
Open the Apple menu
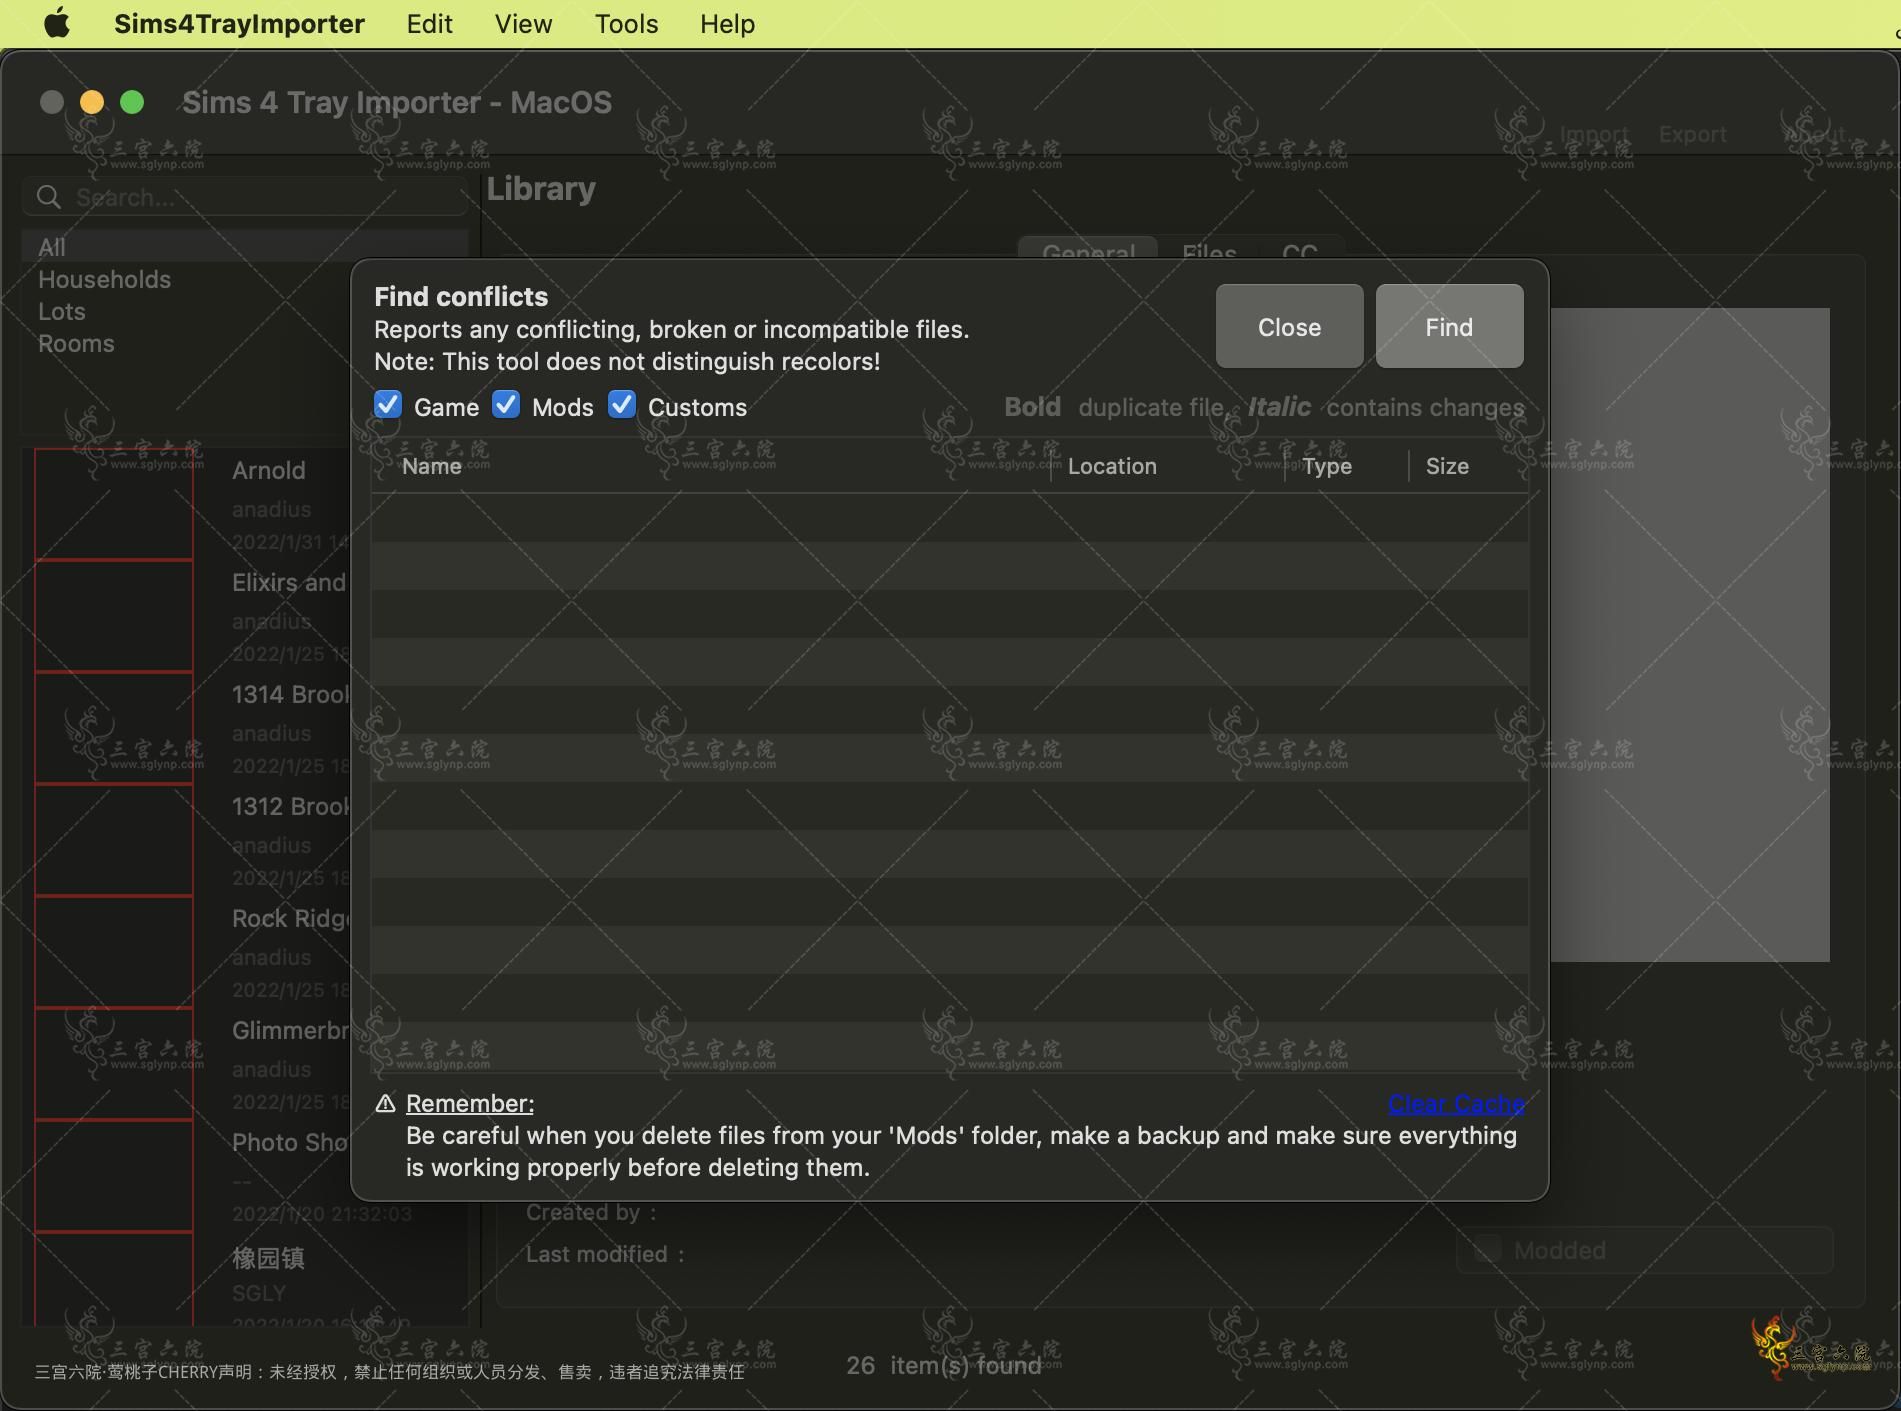click(57, 23)
